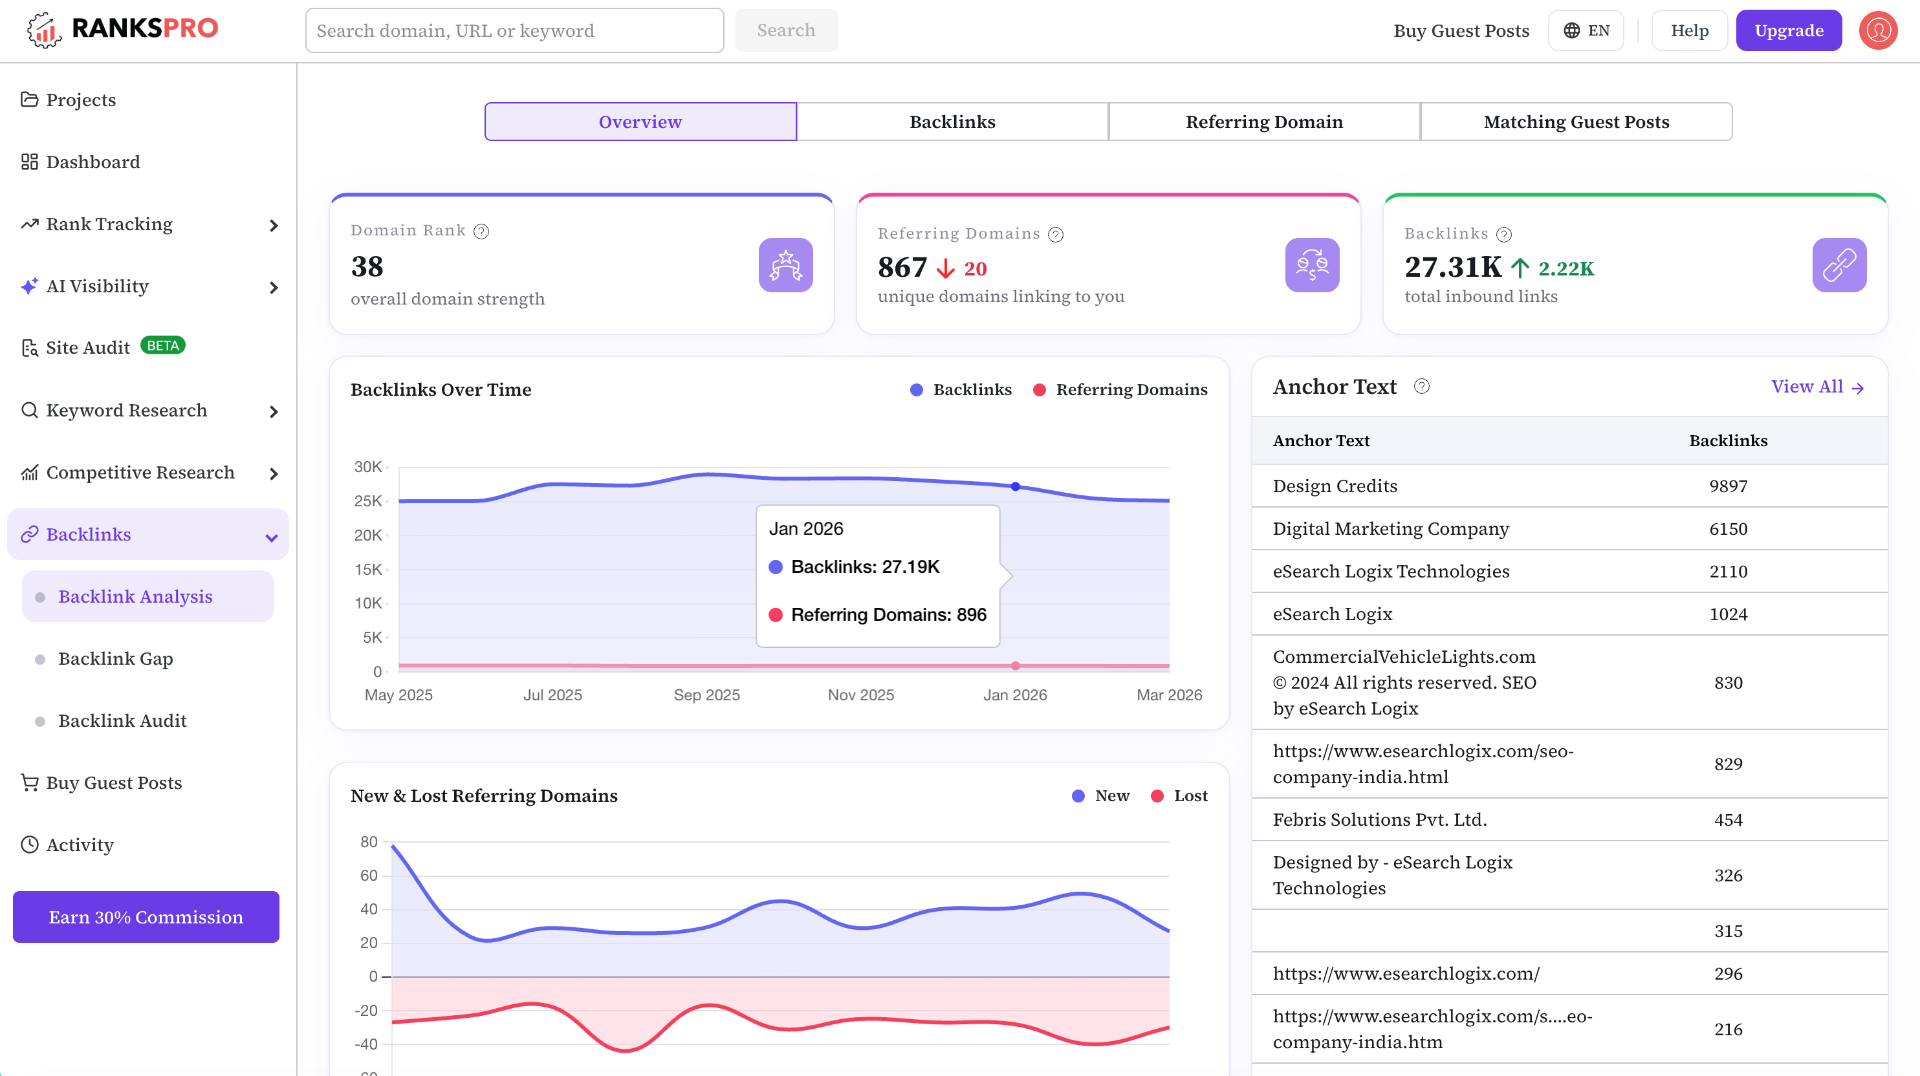Viewport: 1920px width, 1076px height.
Task: Click the search domain input field
Action: [514, 31]
